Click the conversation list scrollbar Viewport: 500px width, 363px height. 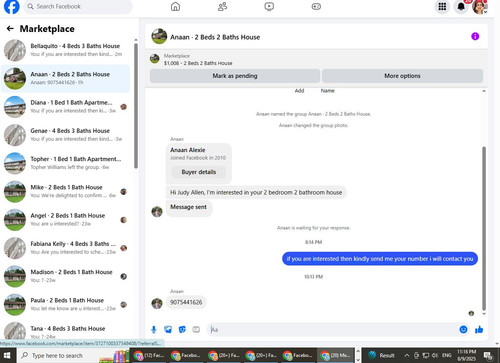[x=136, y=107]
